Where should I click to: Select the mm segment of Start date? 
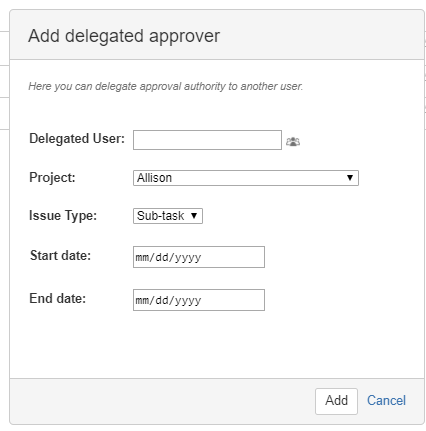tap(142, 257)
